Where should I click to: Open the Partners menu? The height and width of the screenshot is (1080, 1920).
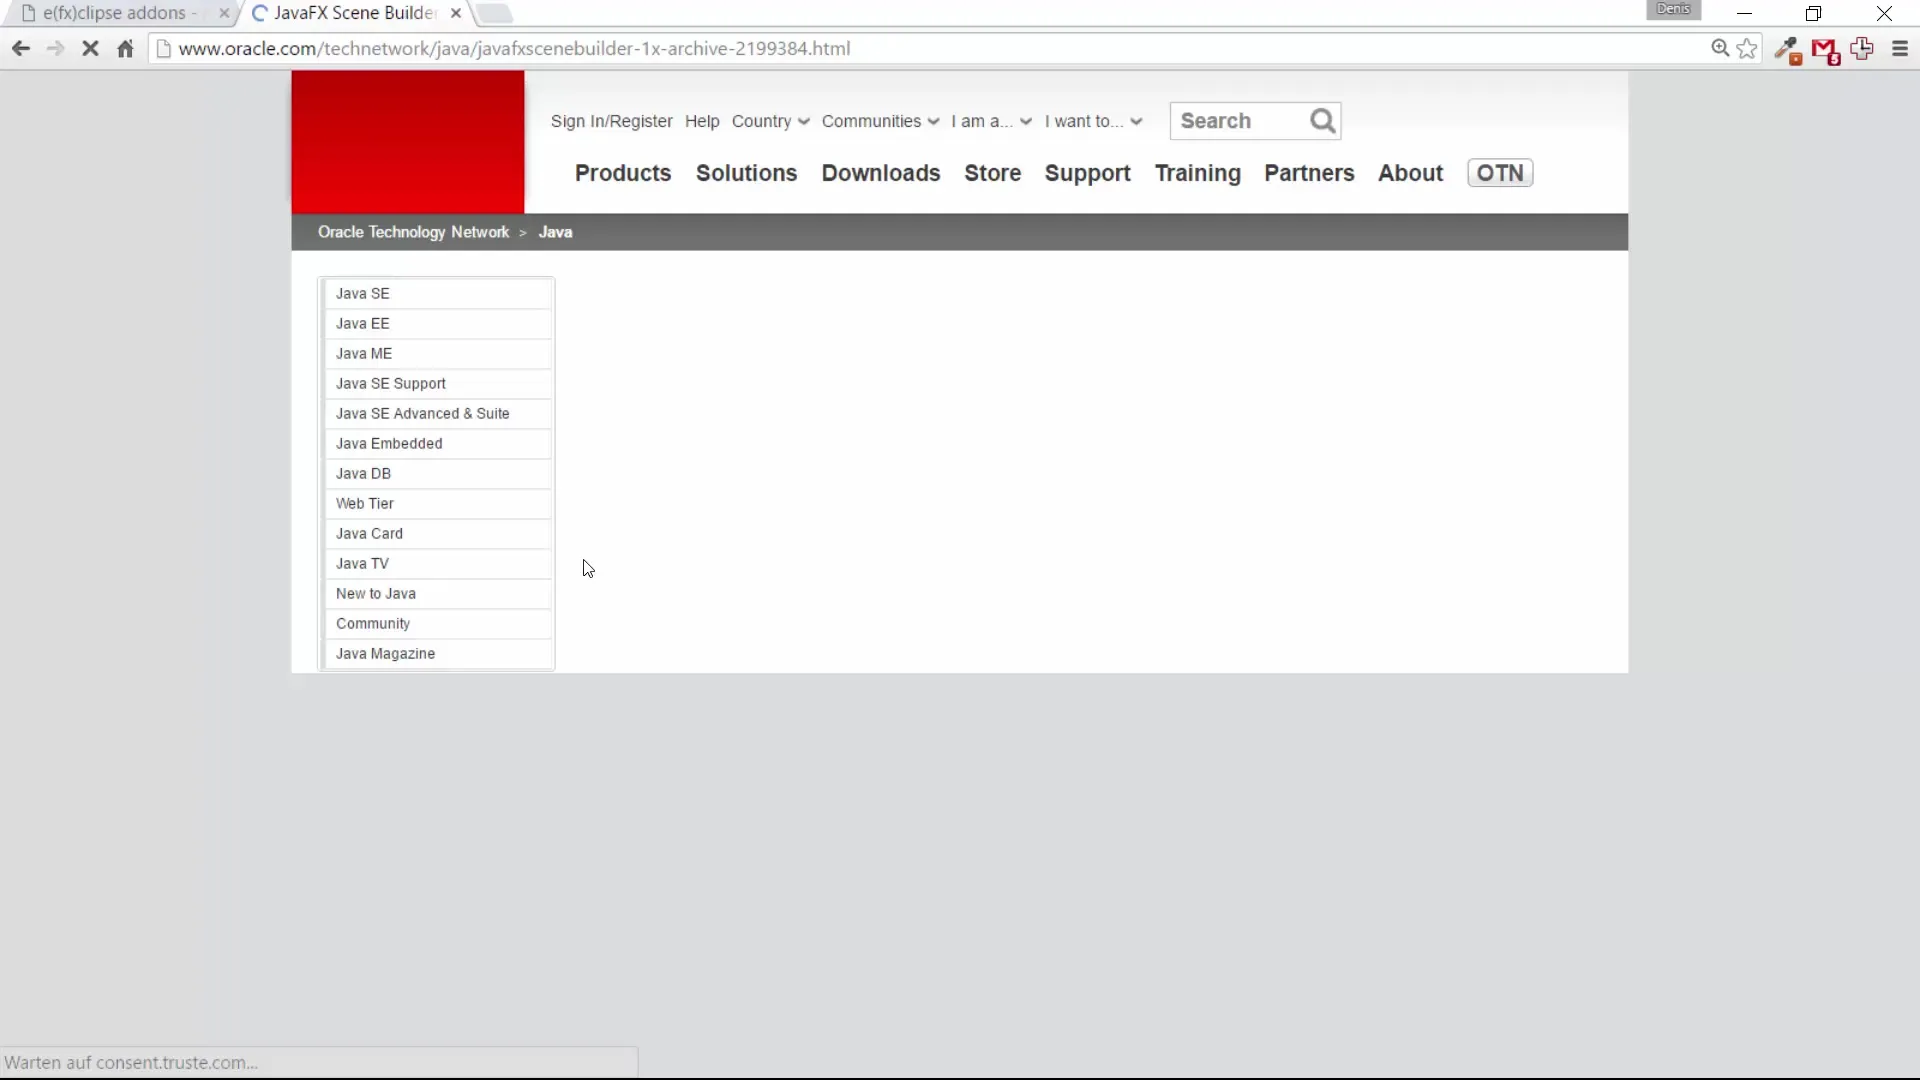point(1309,173)
